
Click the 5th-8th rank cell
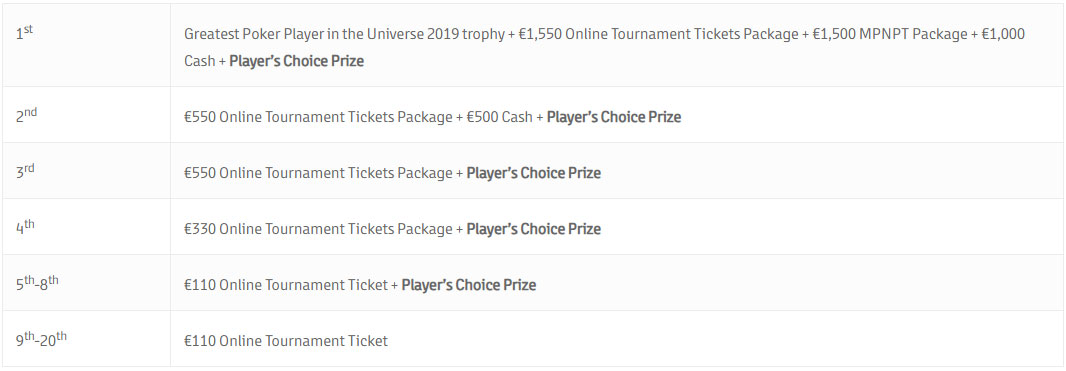point(86,283)
